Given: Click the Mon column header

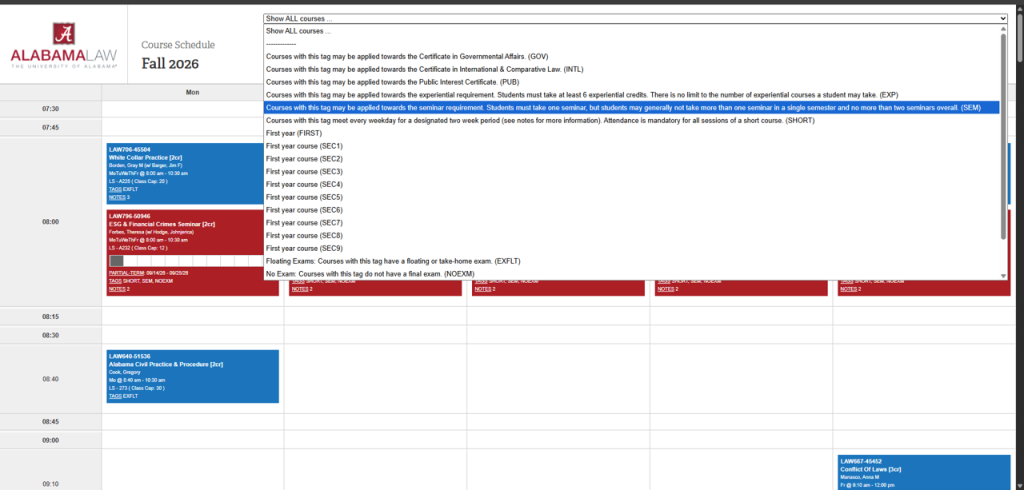Looking at the screenshot, I should pyautogui.click(x=192, y=92).
